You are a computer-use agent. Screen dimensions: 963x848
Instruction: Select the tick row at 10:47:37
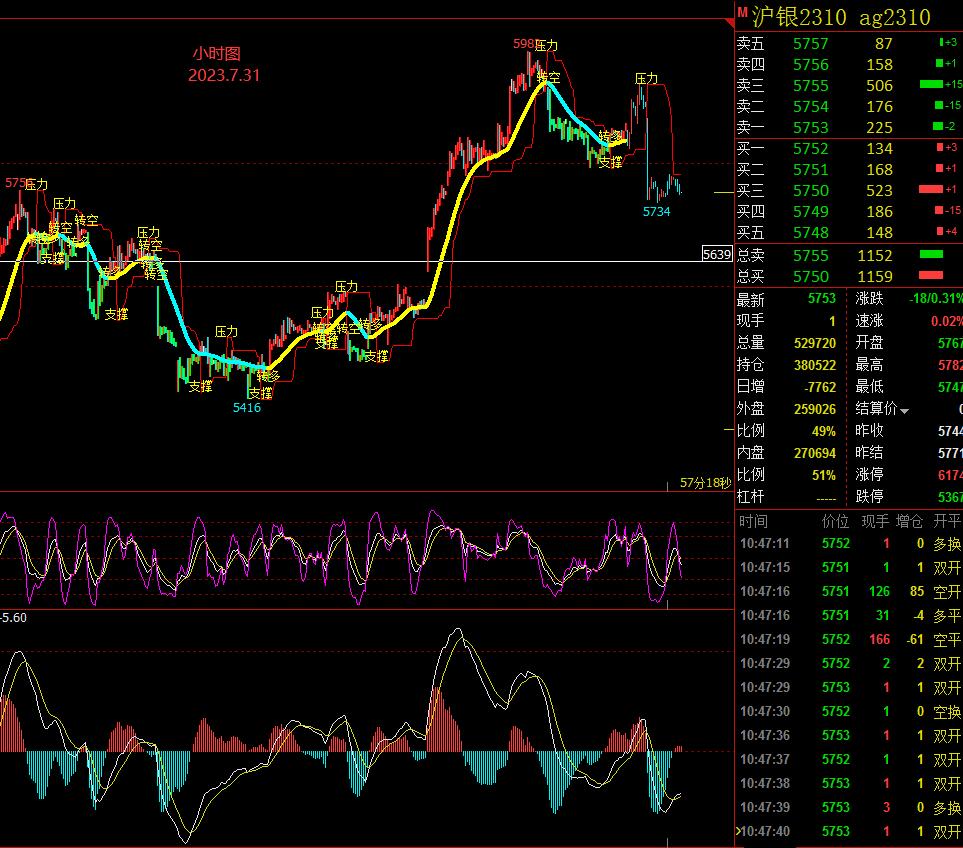pos(849,759)
